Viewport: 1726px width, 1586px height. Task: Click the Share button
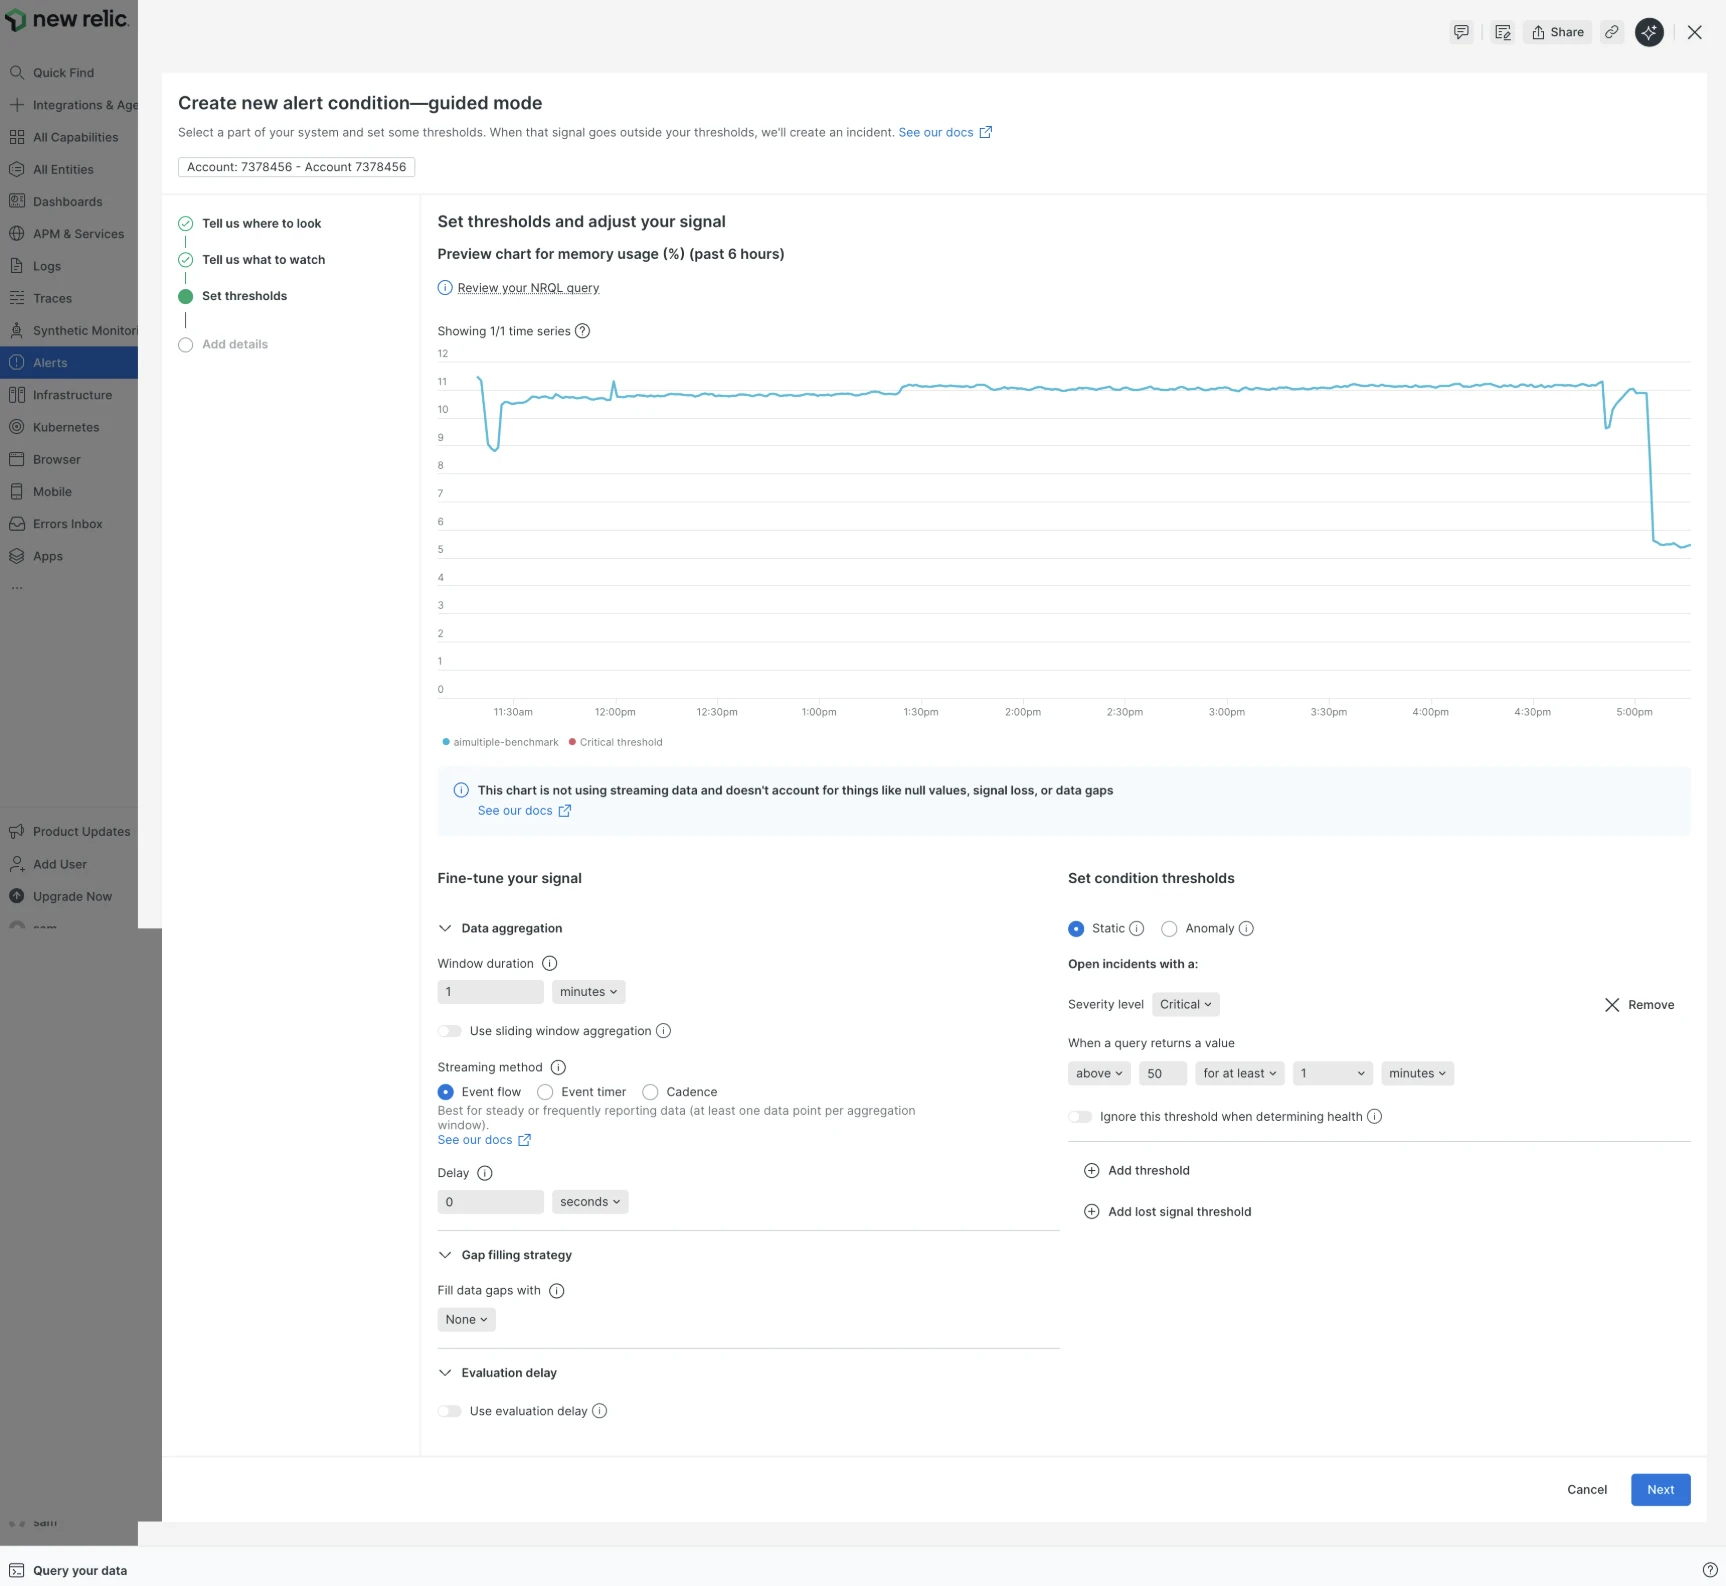tap(1557, 32)
